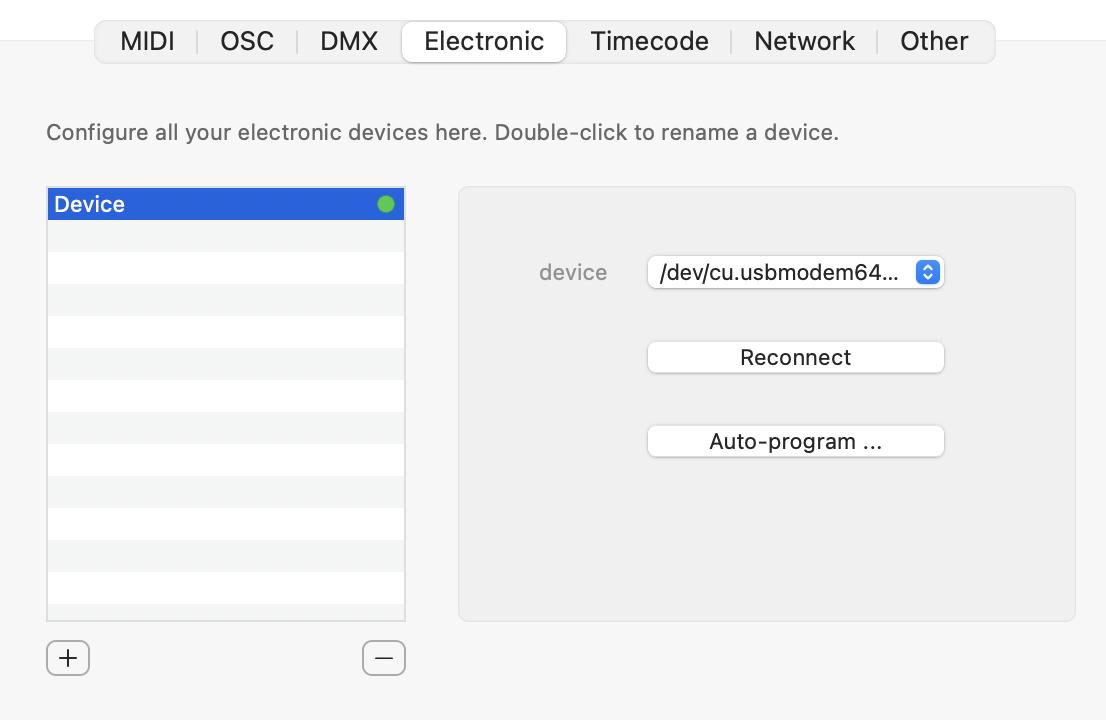
Task: Open the DMX tab
Action: (349, 42)
